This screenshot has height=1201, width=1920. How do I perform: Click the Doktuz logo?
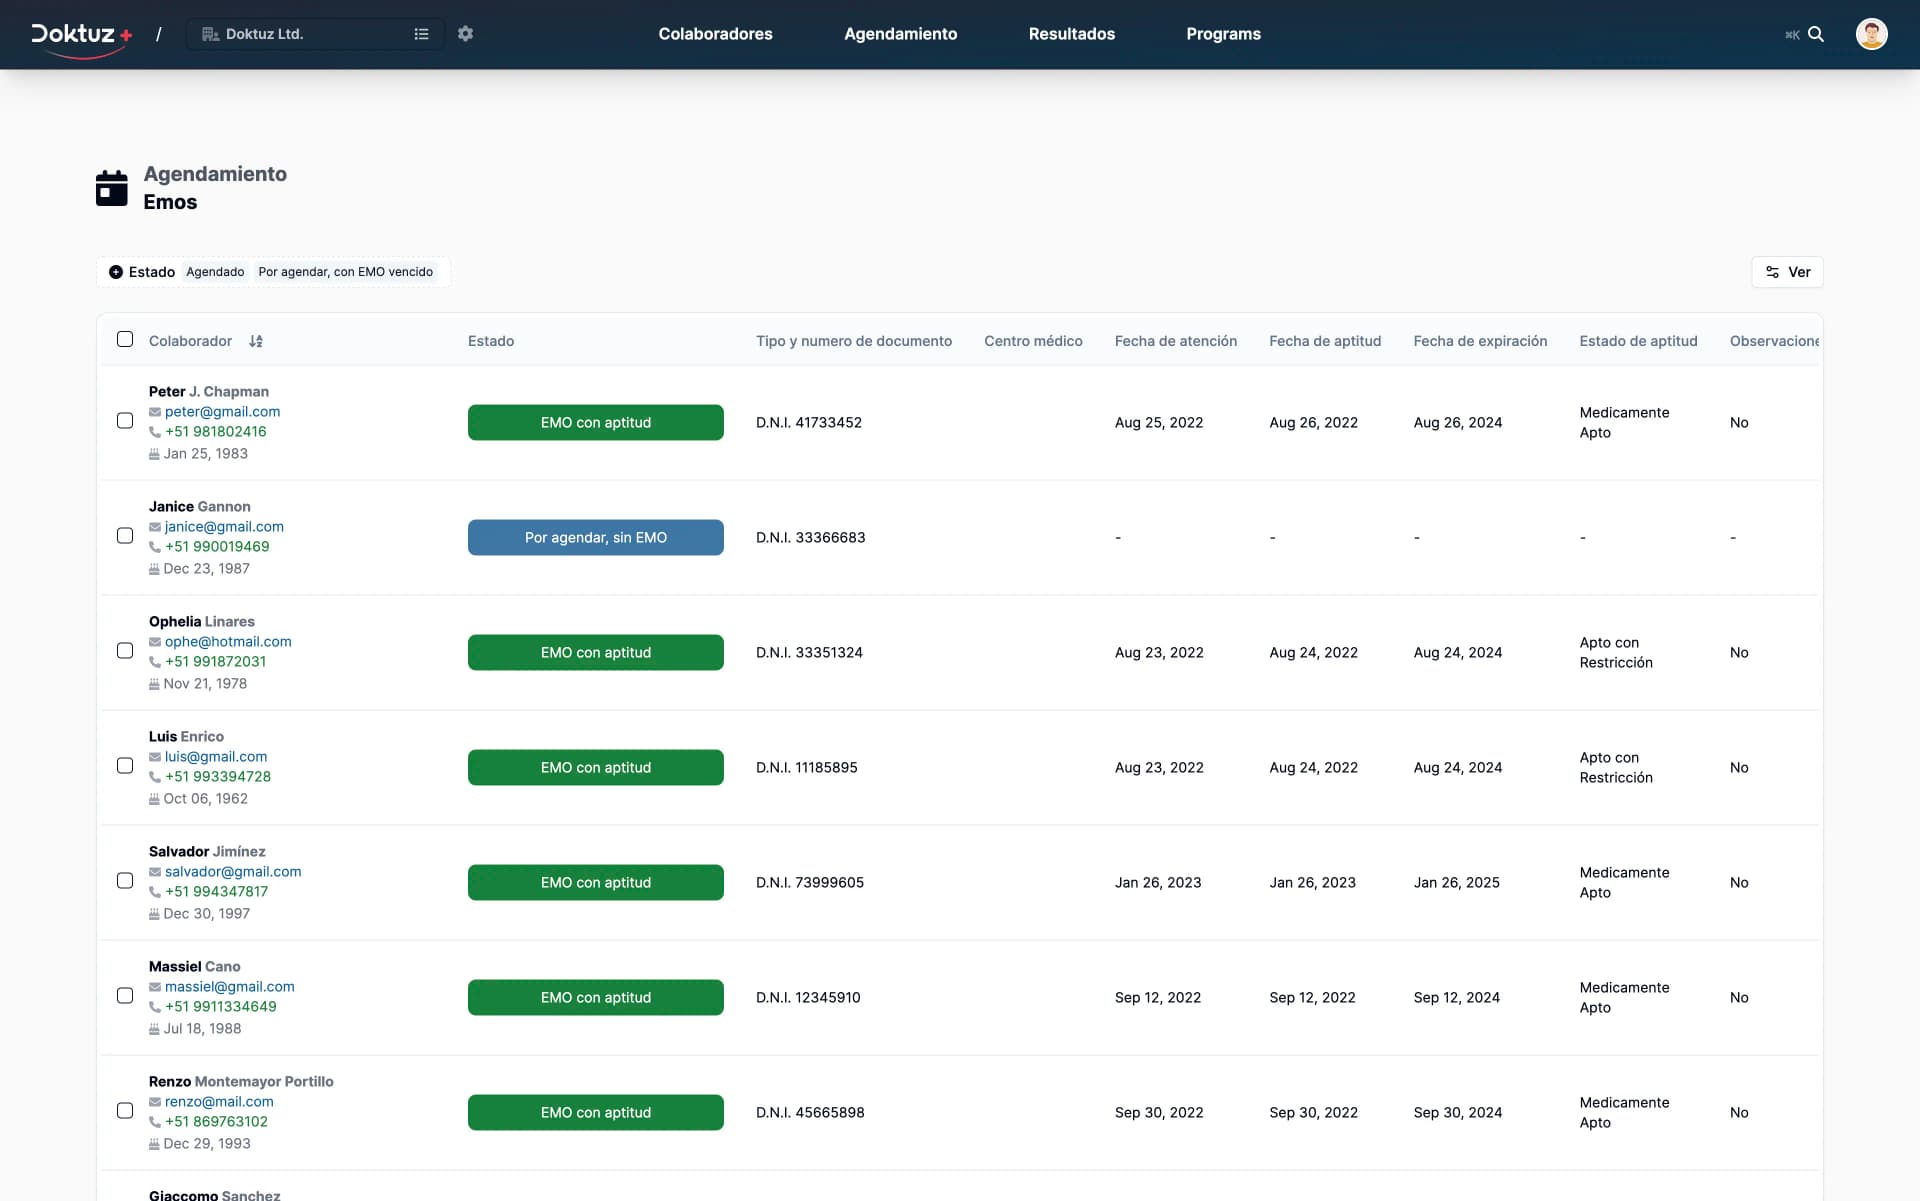click(x=81, y=35)
